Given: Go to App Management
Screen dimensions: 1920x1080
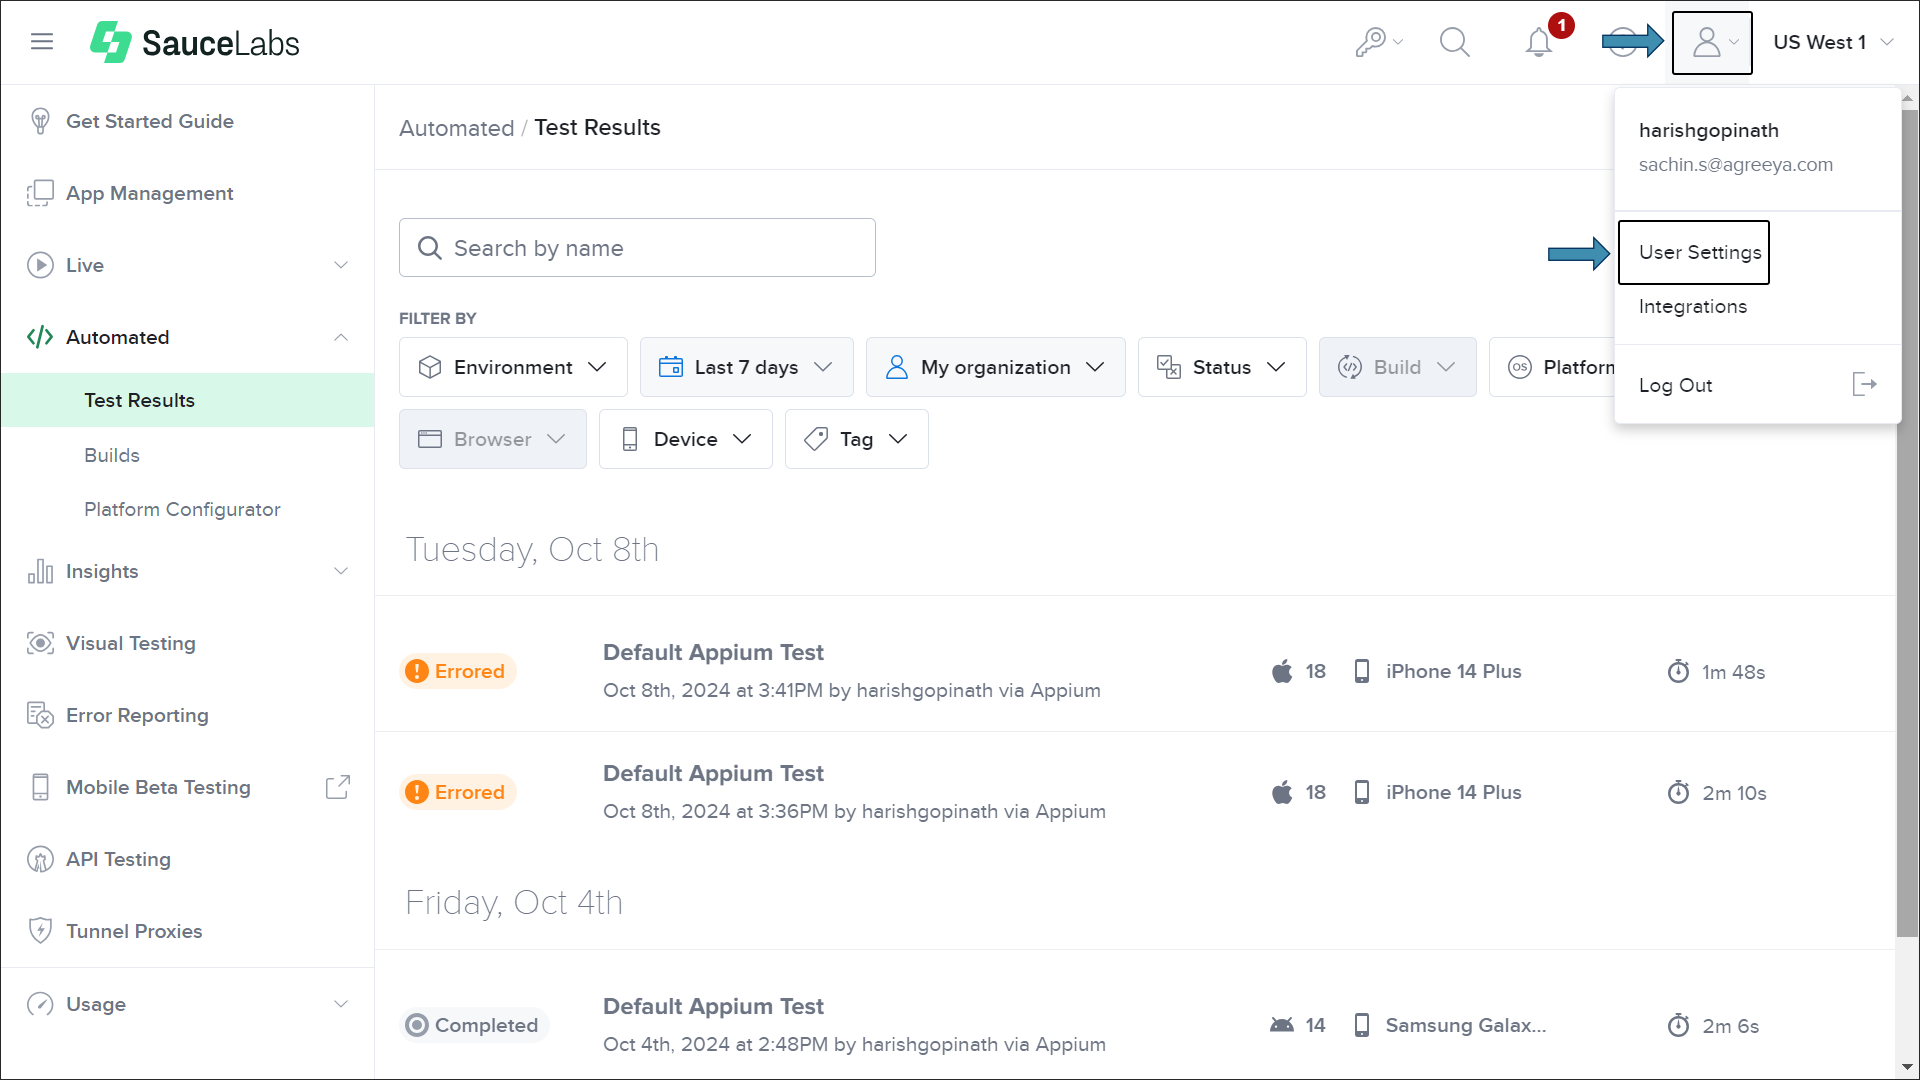Looking at the screenshot, I should click(x=150, y=193).
